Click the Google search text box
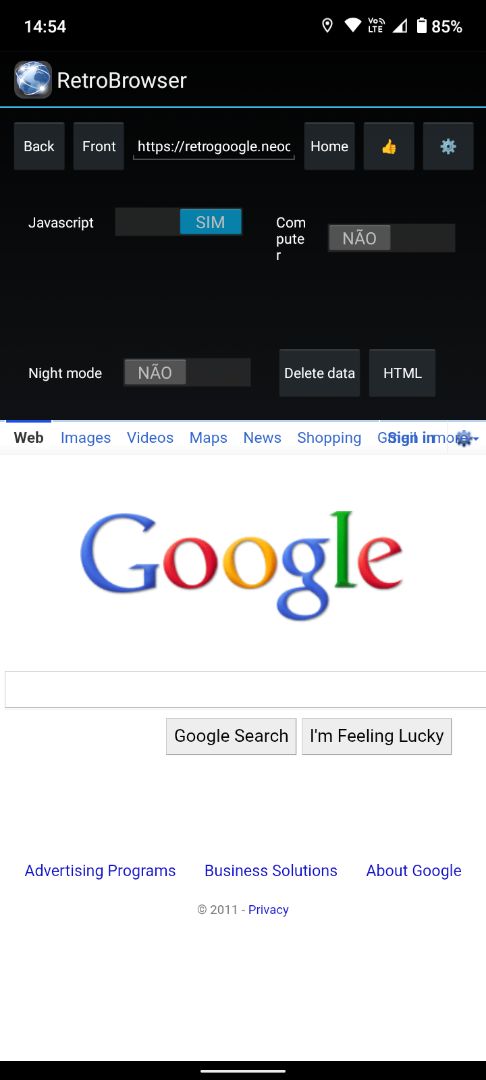486x1080 pixels. click(x=245, y=689)
